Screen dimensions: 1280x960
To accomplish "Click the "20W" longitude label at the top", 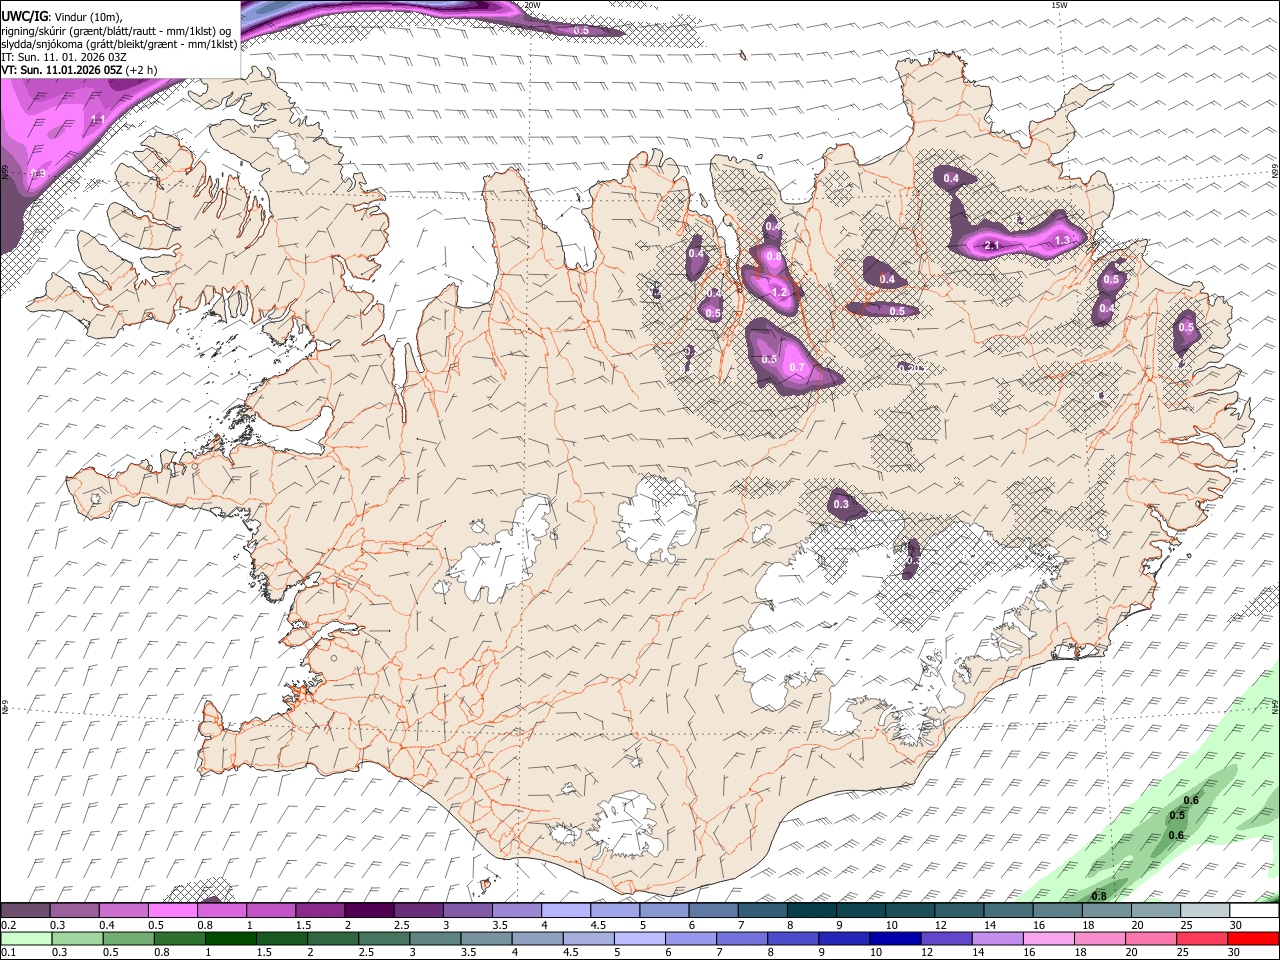I will (532, 5).
